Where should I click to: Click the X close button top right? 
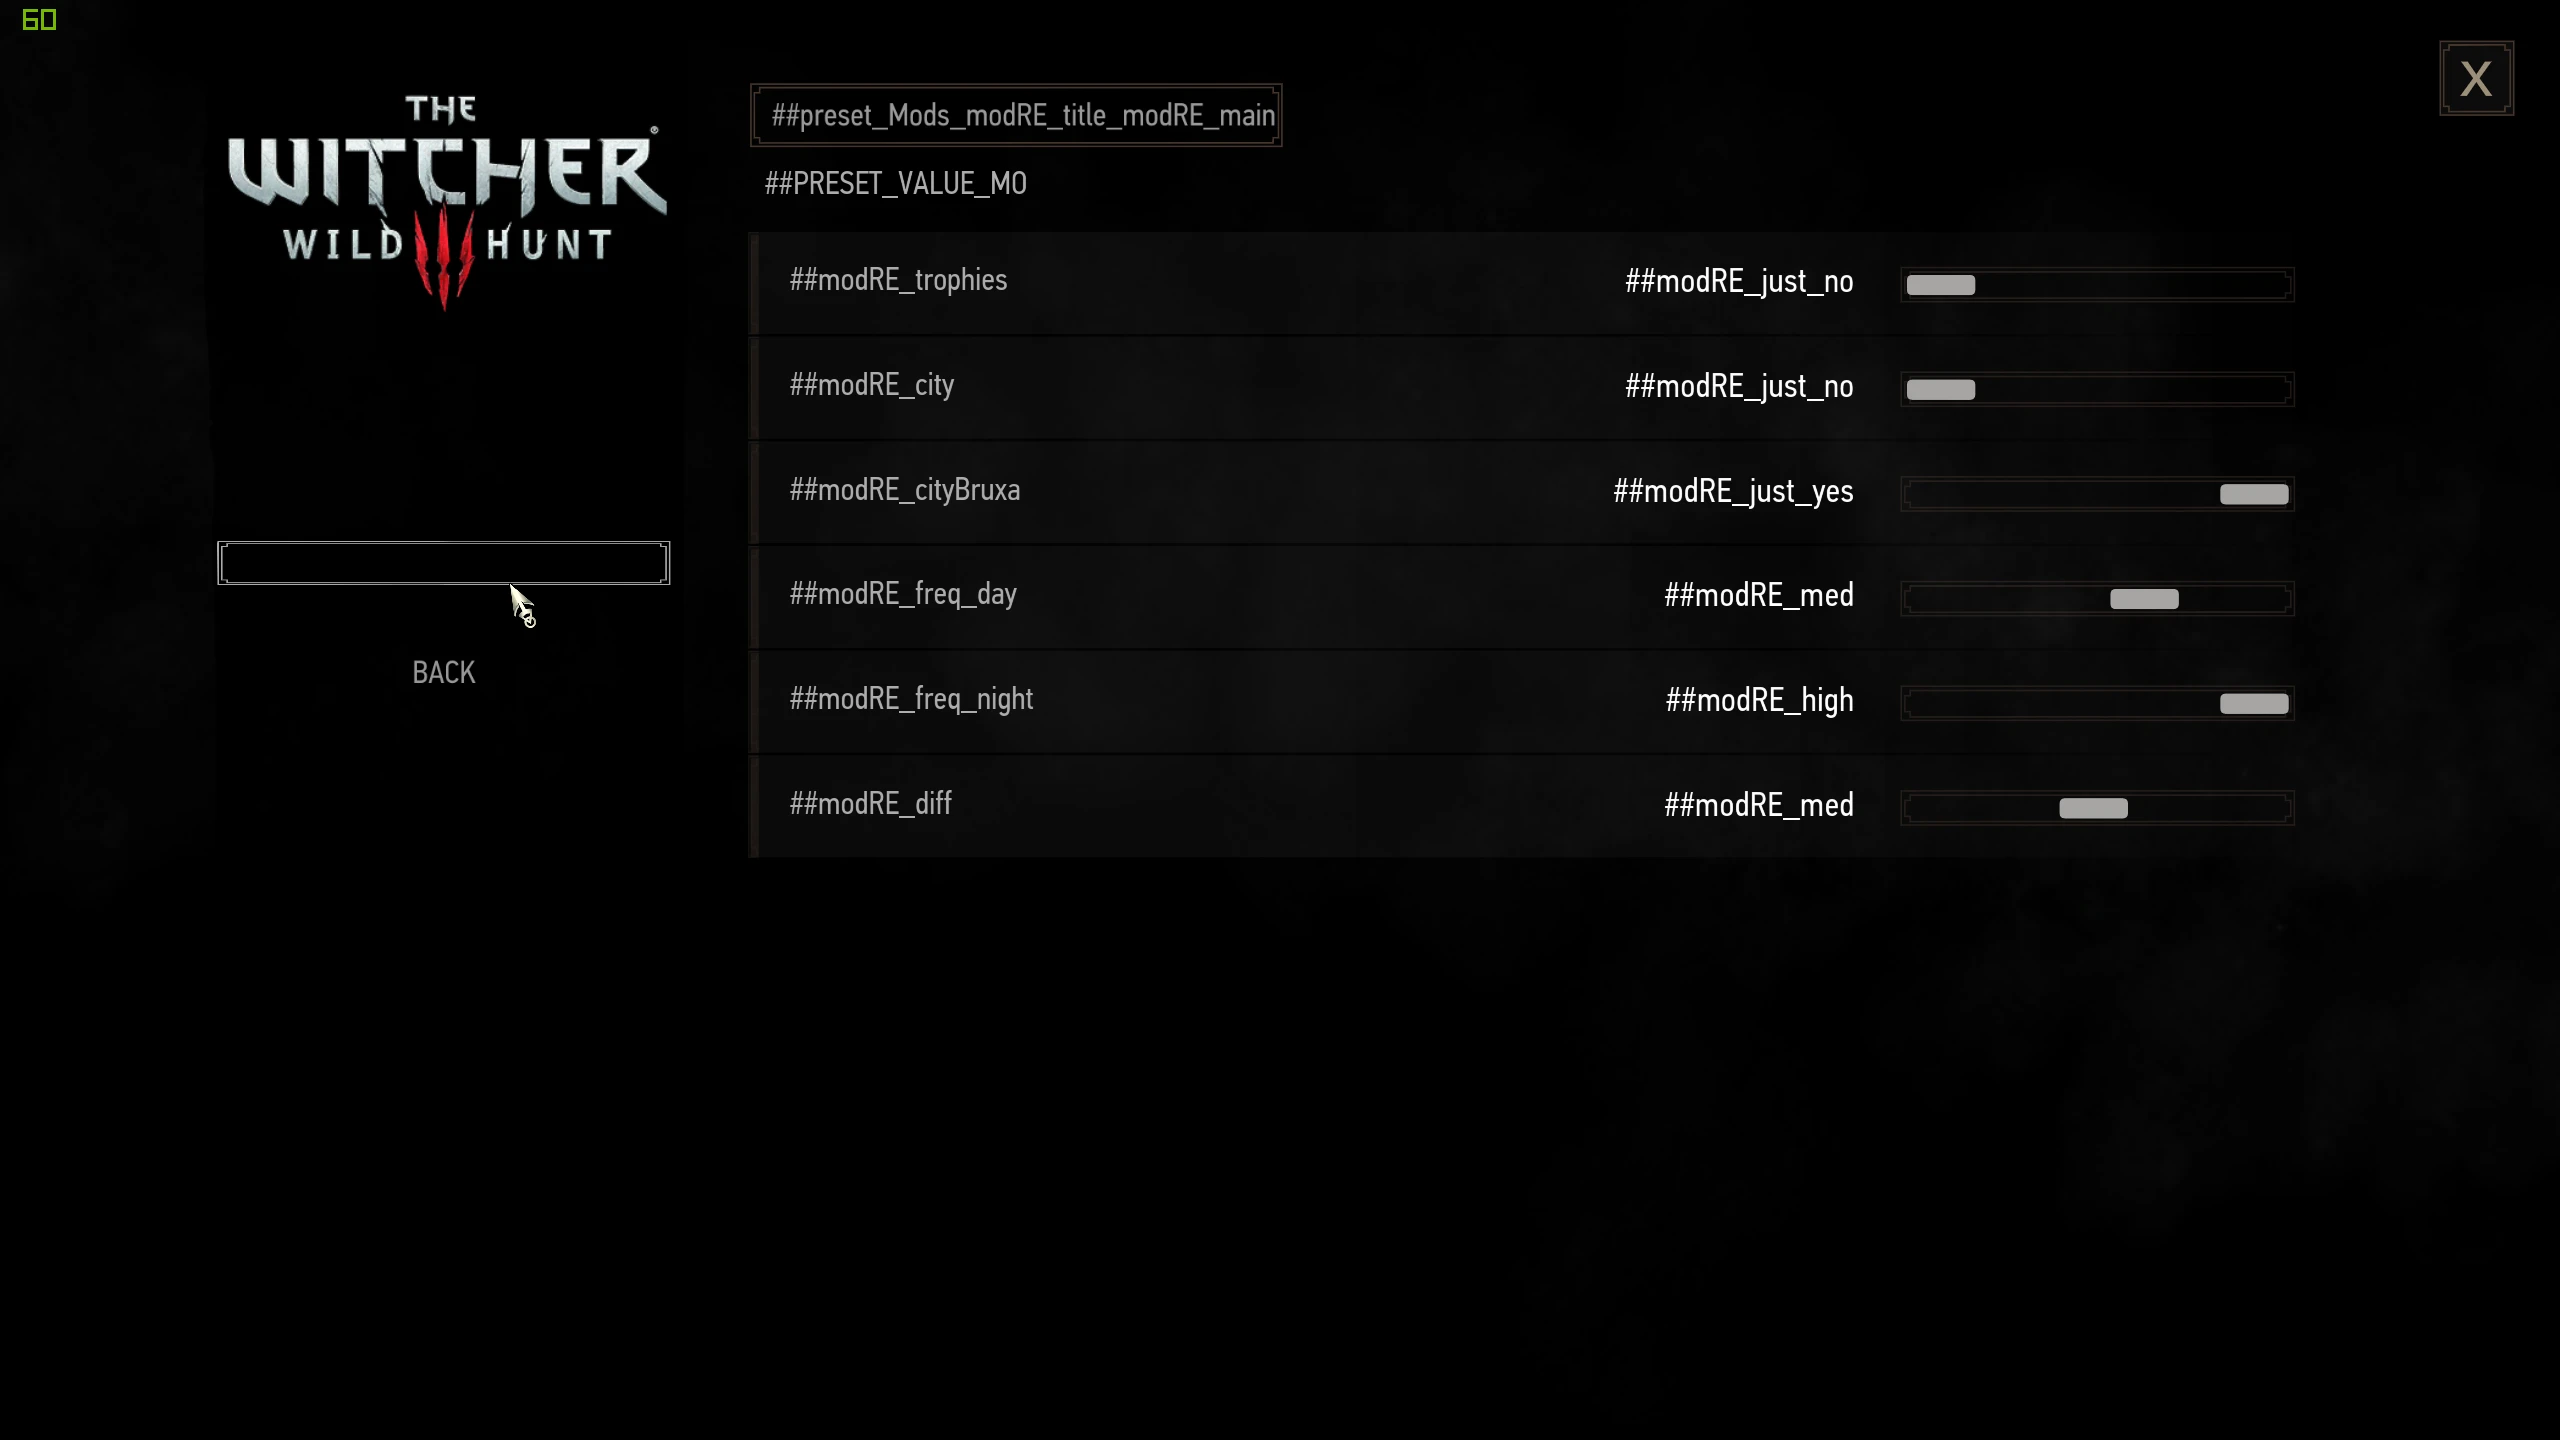2476,79
